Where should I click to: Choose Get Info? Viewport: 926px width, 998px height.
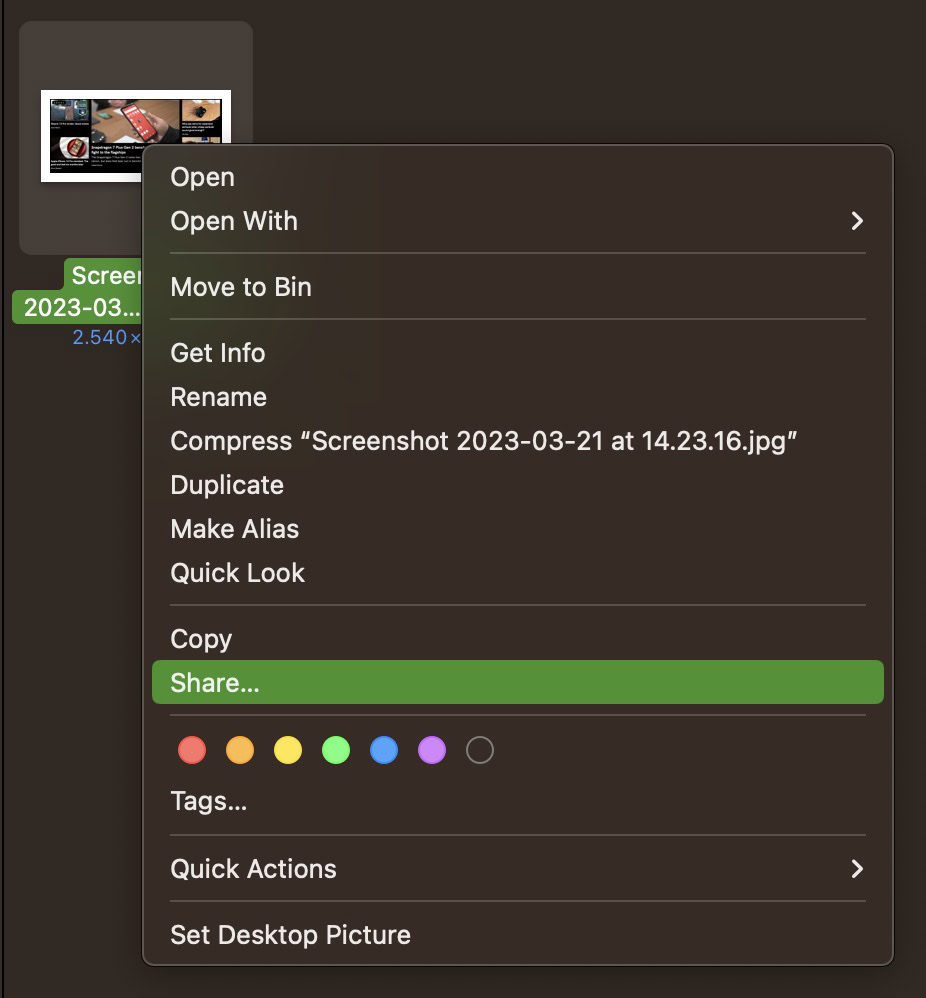tap(218, 353)
